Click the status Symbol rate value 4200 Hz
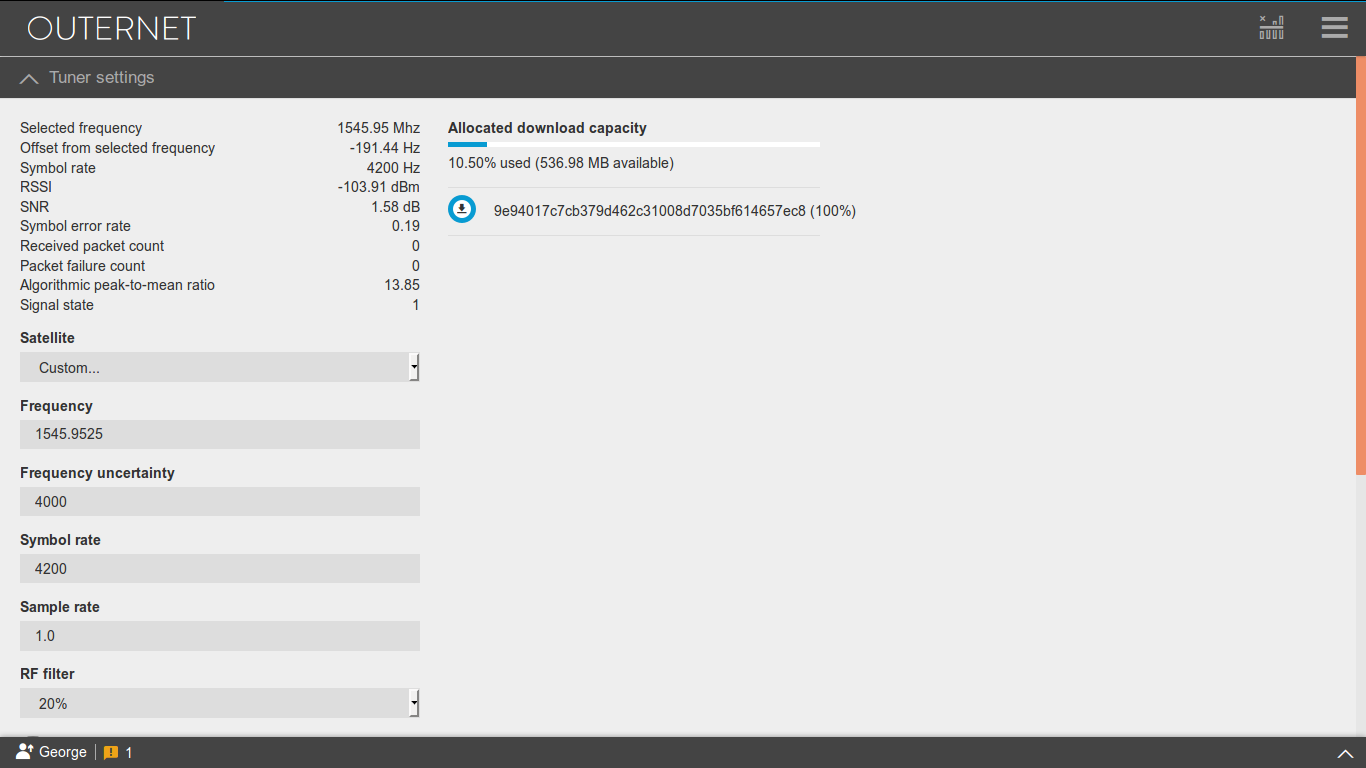 394,168
